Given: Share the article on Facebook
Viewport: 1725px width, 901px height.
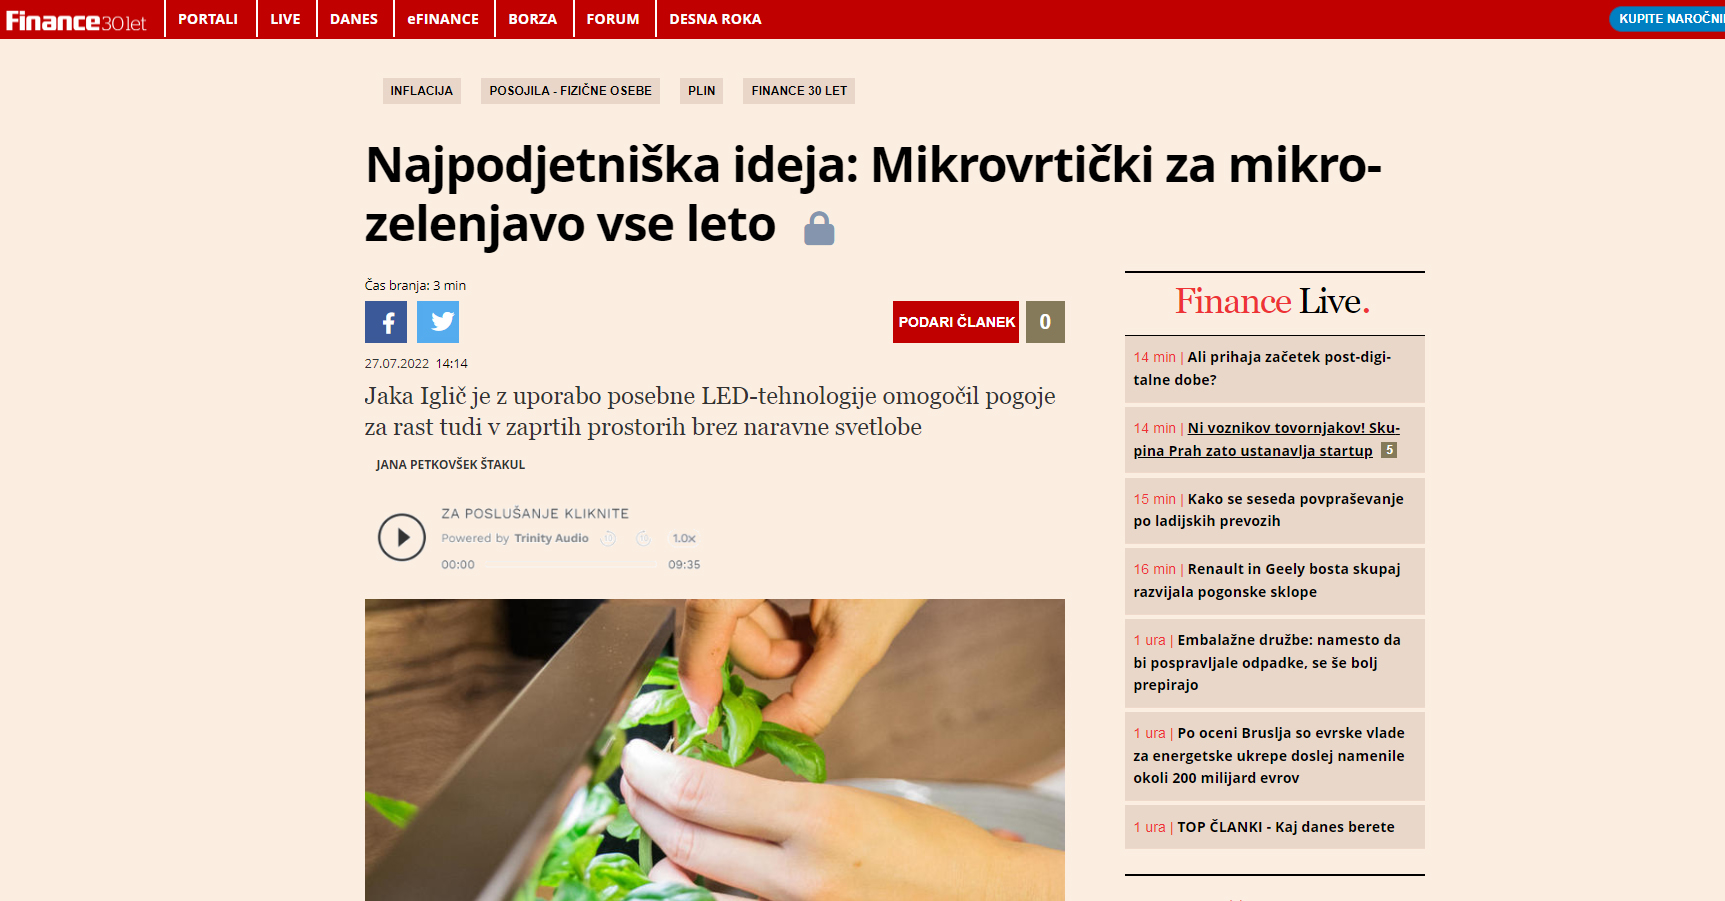Looking at the screenshot, I should (x=386, y=322).
